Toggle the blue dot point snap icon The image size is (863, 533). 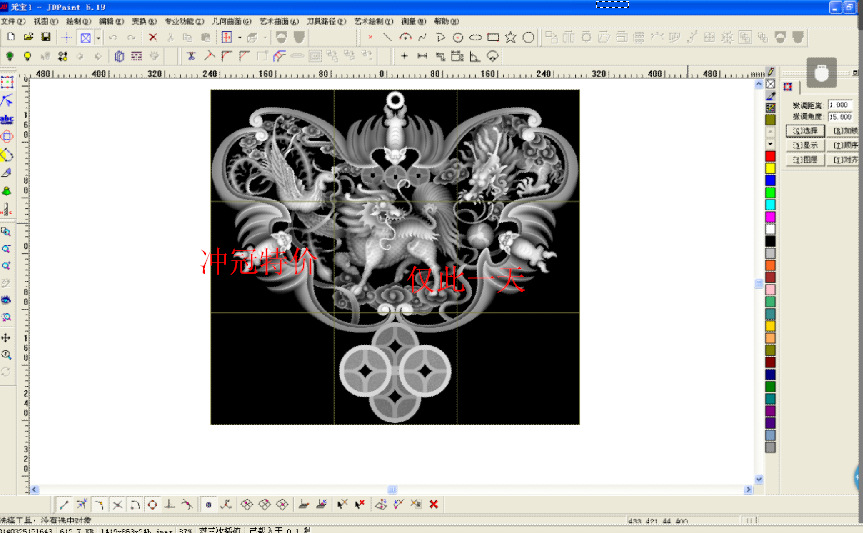[x=208, y=504]
